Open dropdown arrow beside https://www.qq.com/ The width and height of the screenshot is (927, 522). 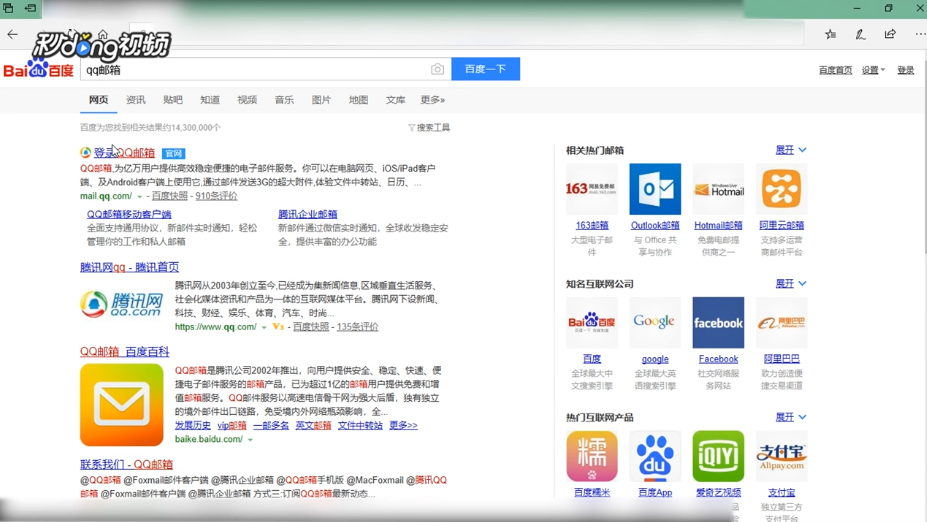click(x=264, y=327)
